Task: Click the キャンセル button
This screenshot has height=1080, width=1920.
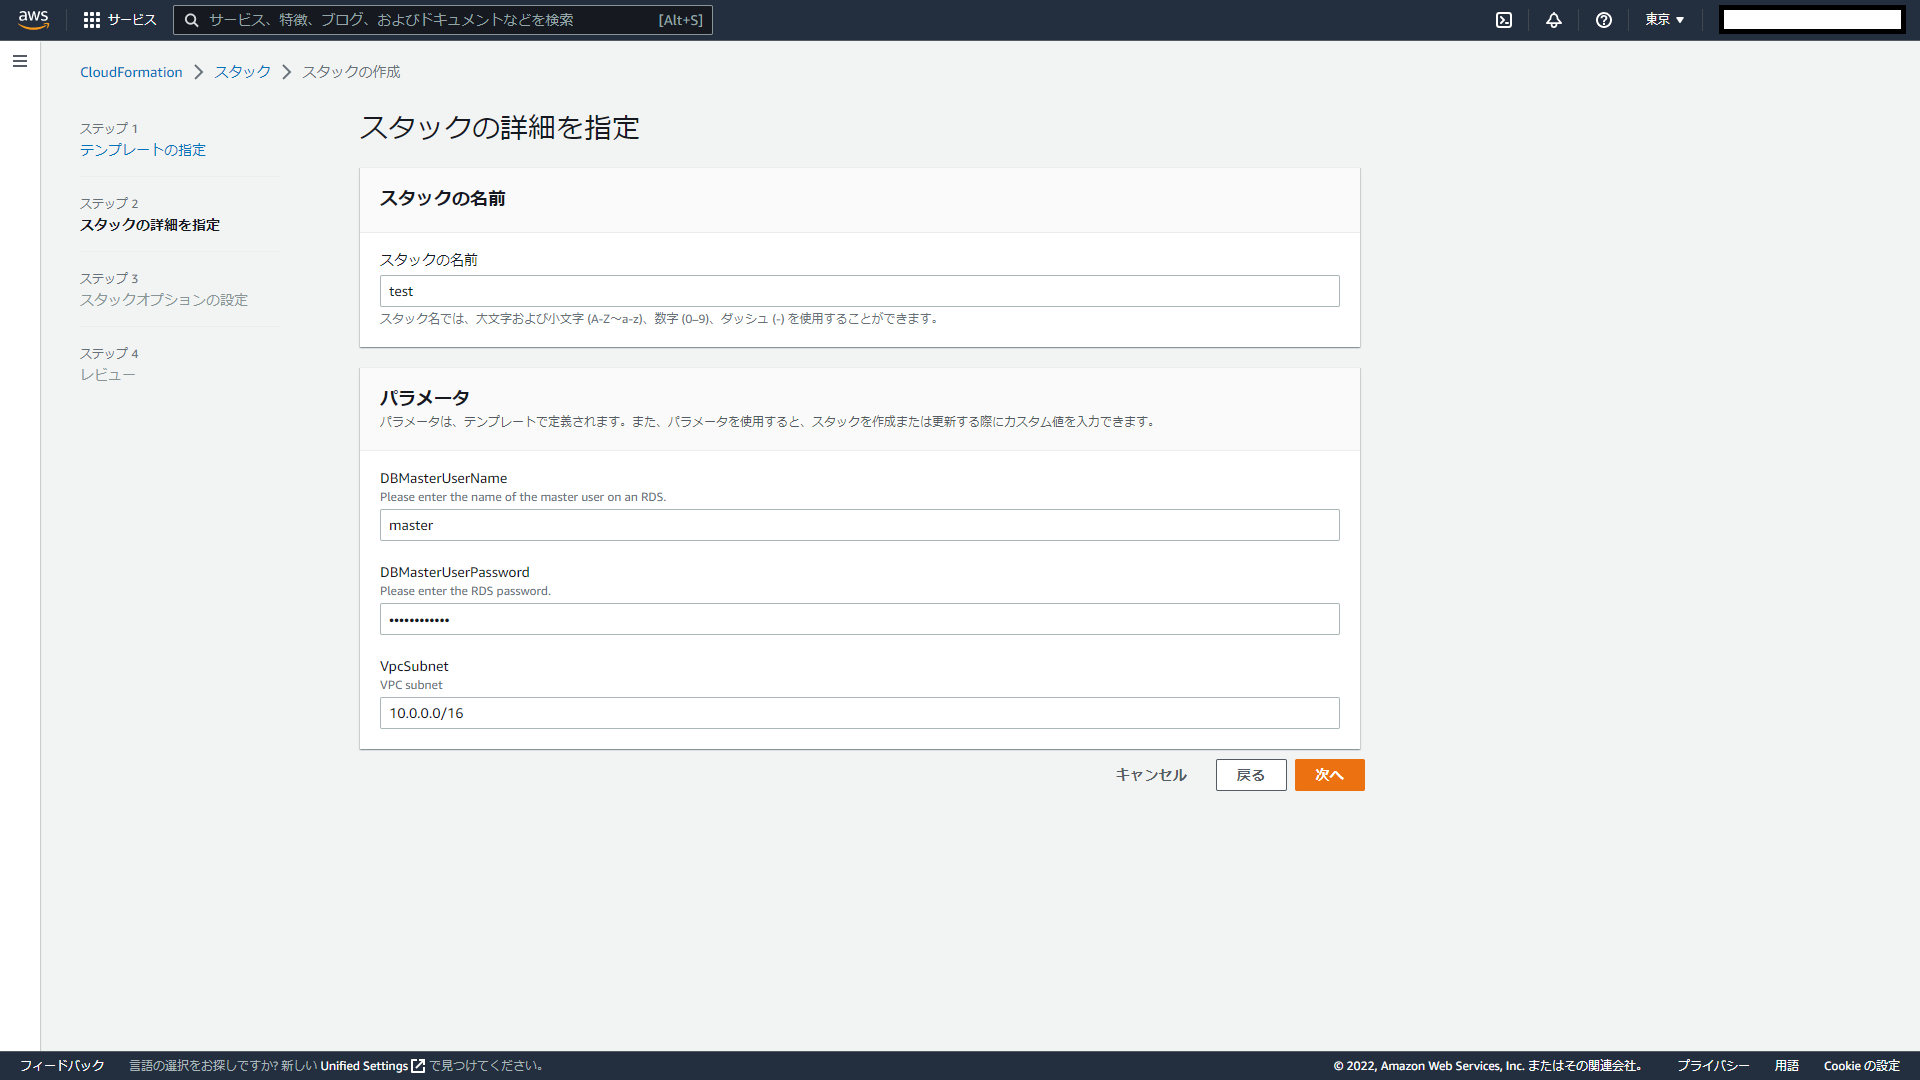Action: point(1150,775)
